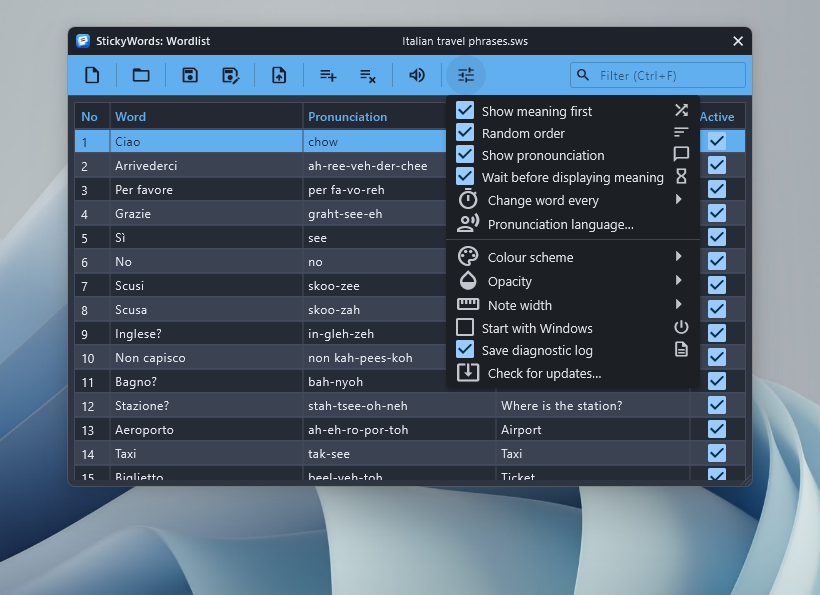This screenshot has height=595, width=820.
Task: Click the StickyWords app icon in the title bar
Action: [83, 41]
